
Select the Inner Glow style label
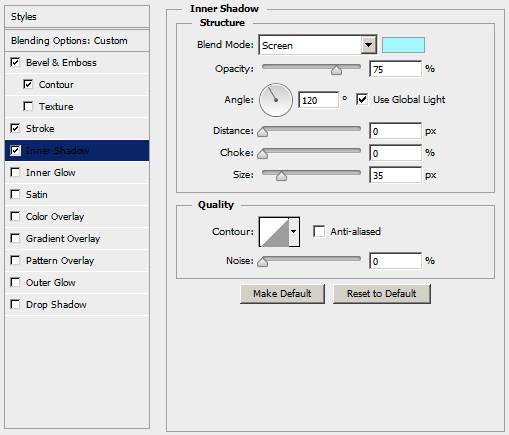(51, 173)
